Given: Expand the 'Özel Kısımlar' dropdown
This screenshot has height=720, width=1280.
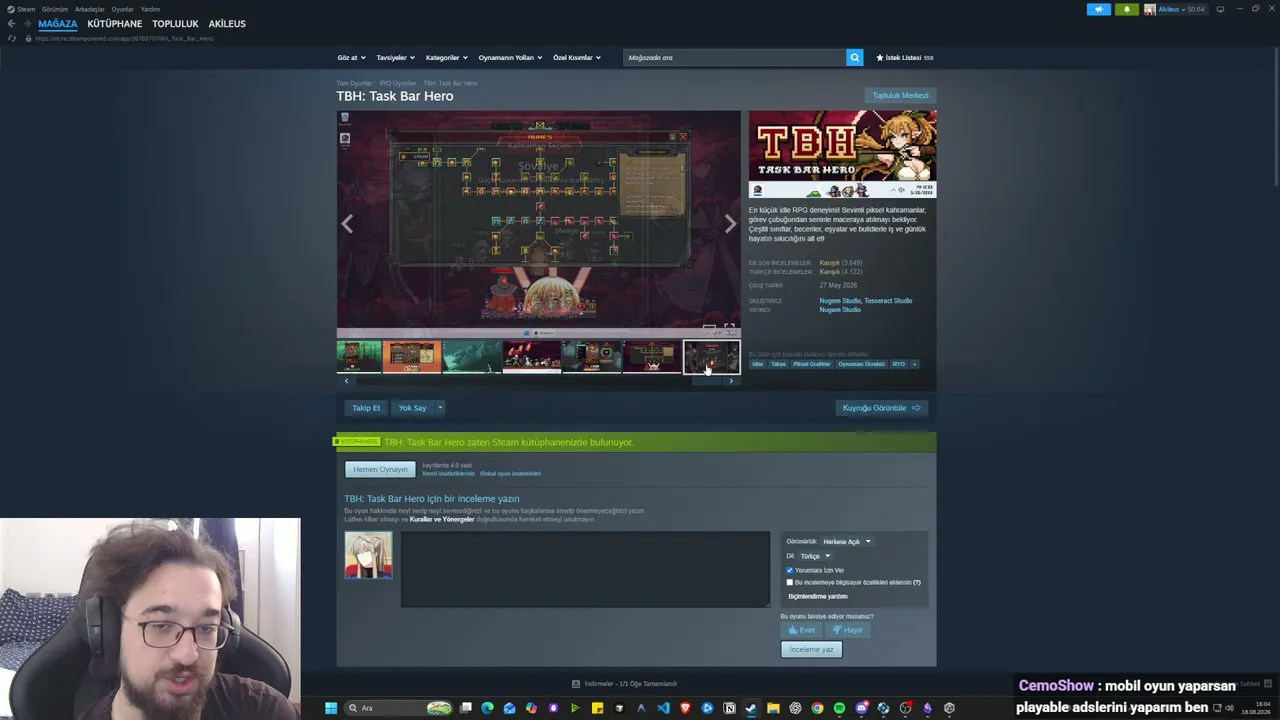Looking at the screenshot, I should tap(577, 58).
